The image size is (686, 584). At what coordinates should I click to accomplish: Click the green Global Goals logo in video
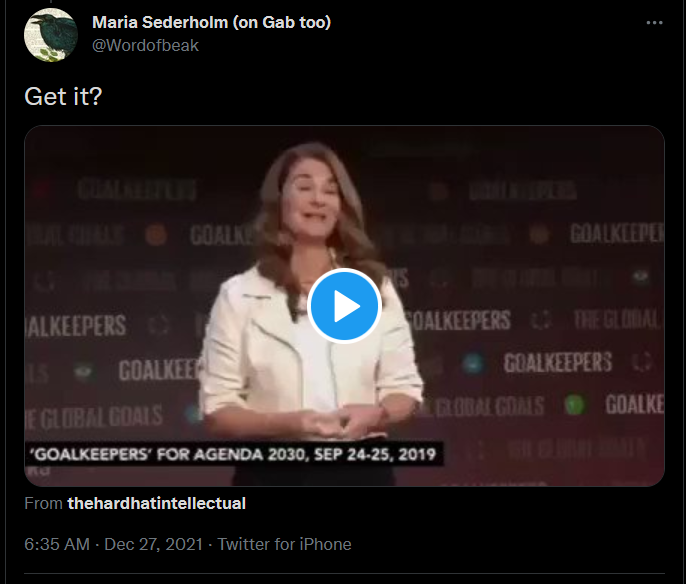pyautogui.click(x=573, y=405)
